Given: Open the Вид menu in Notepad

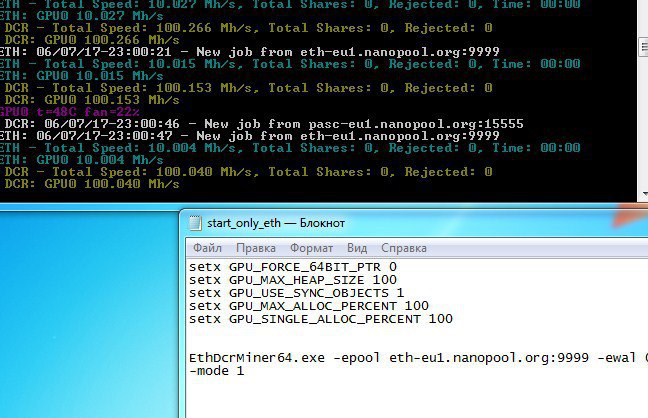Looking at the screenshot, I should coord(357,248).
